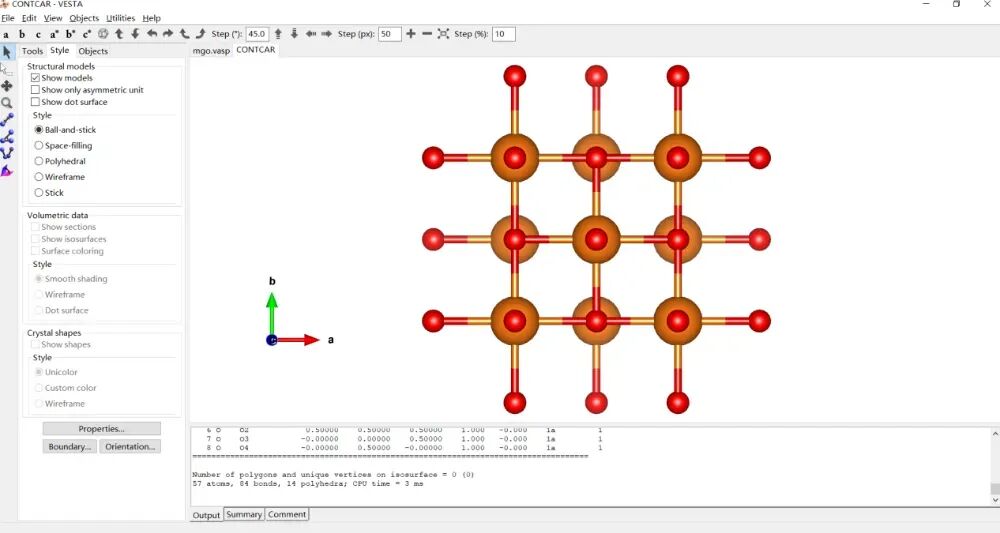Fit structure to window icon

click(443, 34)
